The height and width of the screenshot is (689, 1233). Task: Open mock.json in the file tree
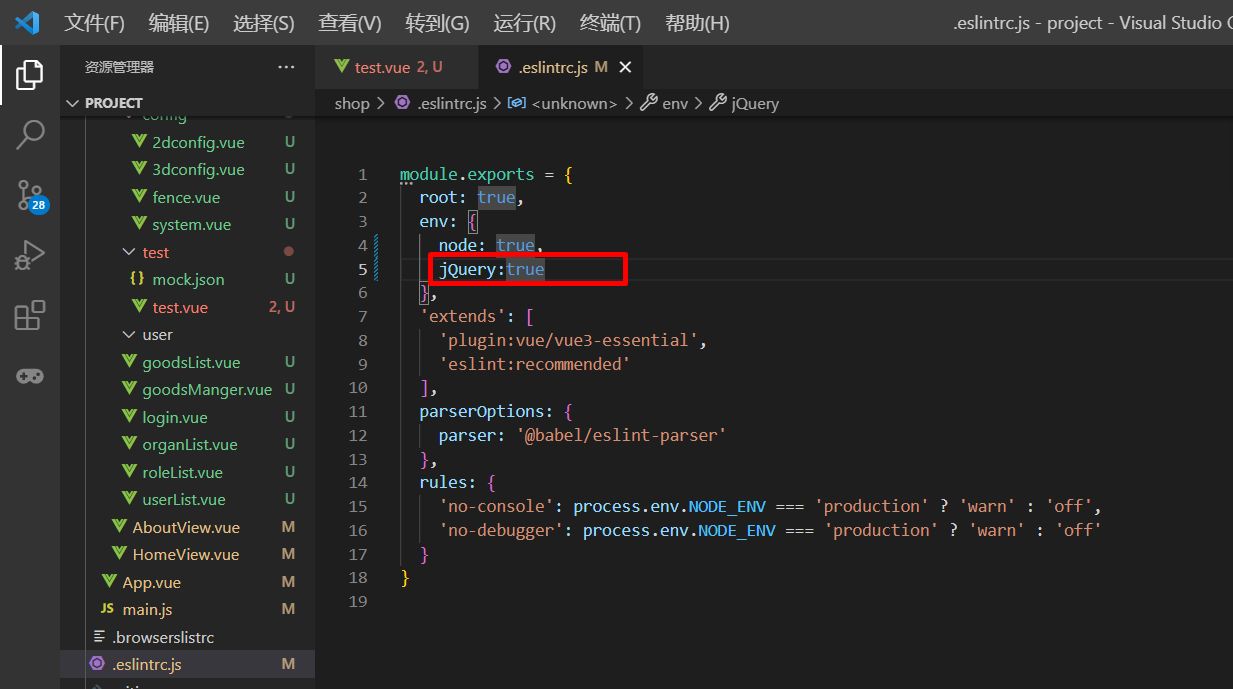tap(188, 280)
